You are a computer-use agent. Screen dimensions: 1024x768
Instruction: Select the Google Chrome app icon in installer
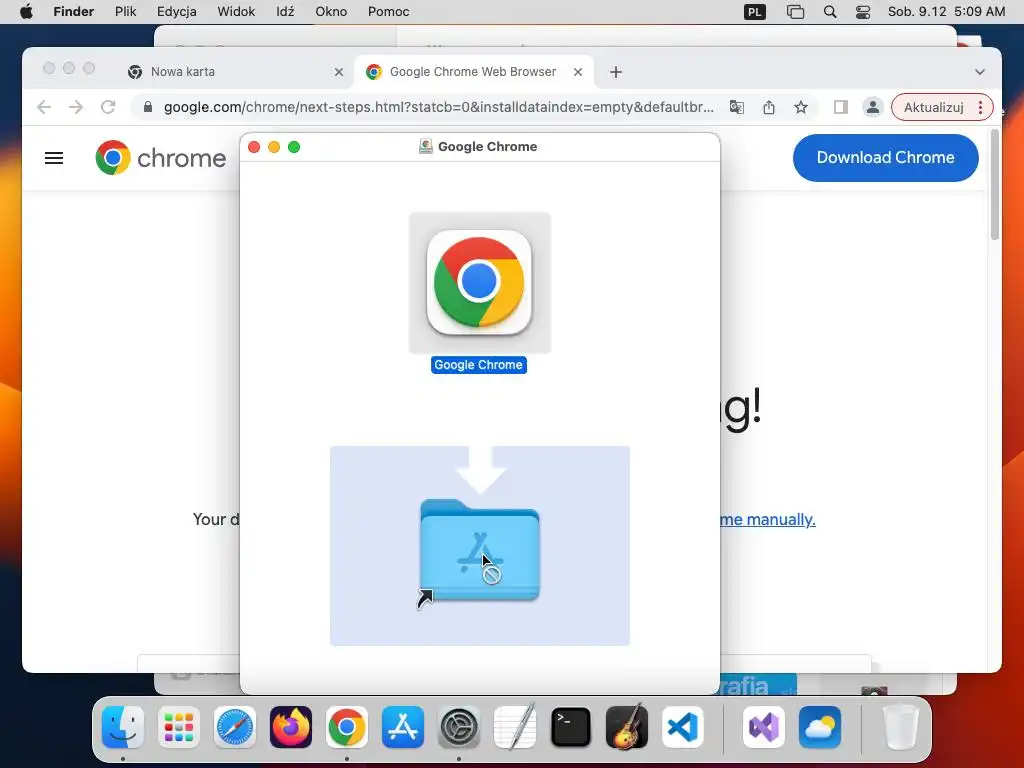coord(479,282)
